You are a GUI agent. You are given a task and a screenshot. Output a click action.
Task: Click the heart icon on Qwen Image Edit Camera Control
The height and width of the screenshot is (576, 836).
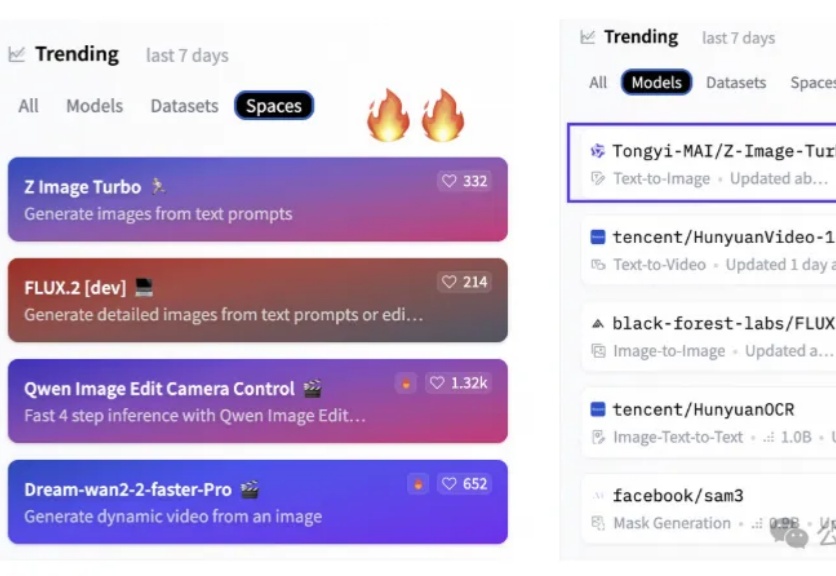[437, 382]
